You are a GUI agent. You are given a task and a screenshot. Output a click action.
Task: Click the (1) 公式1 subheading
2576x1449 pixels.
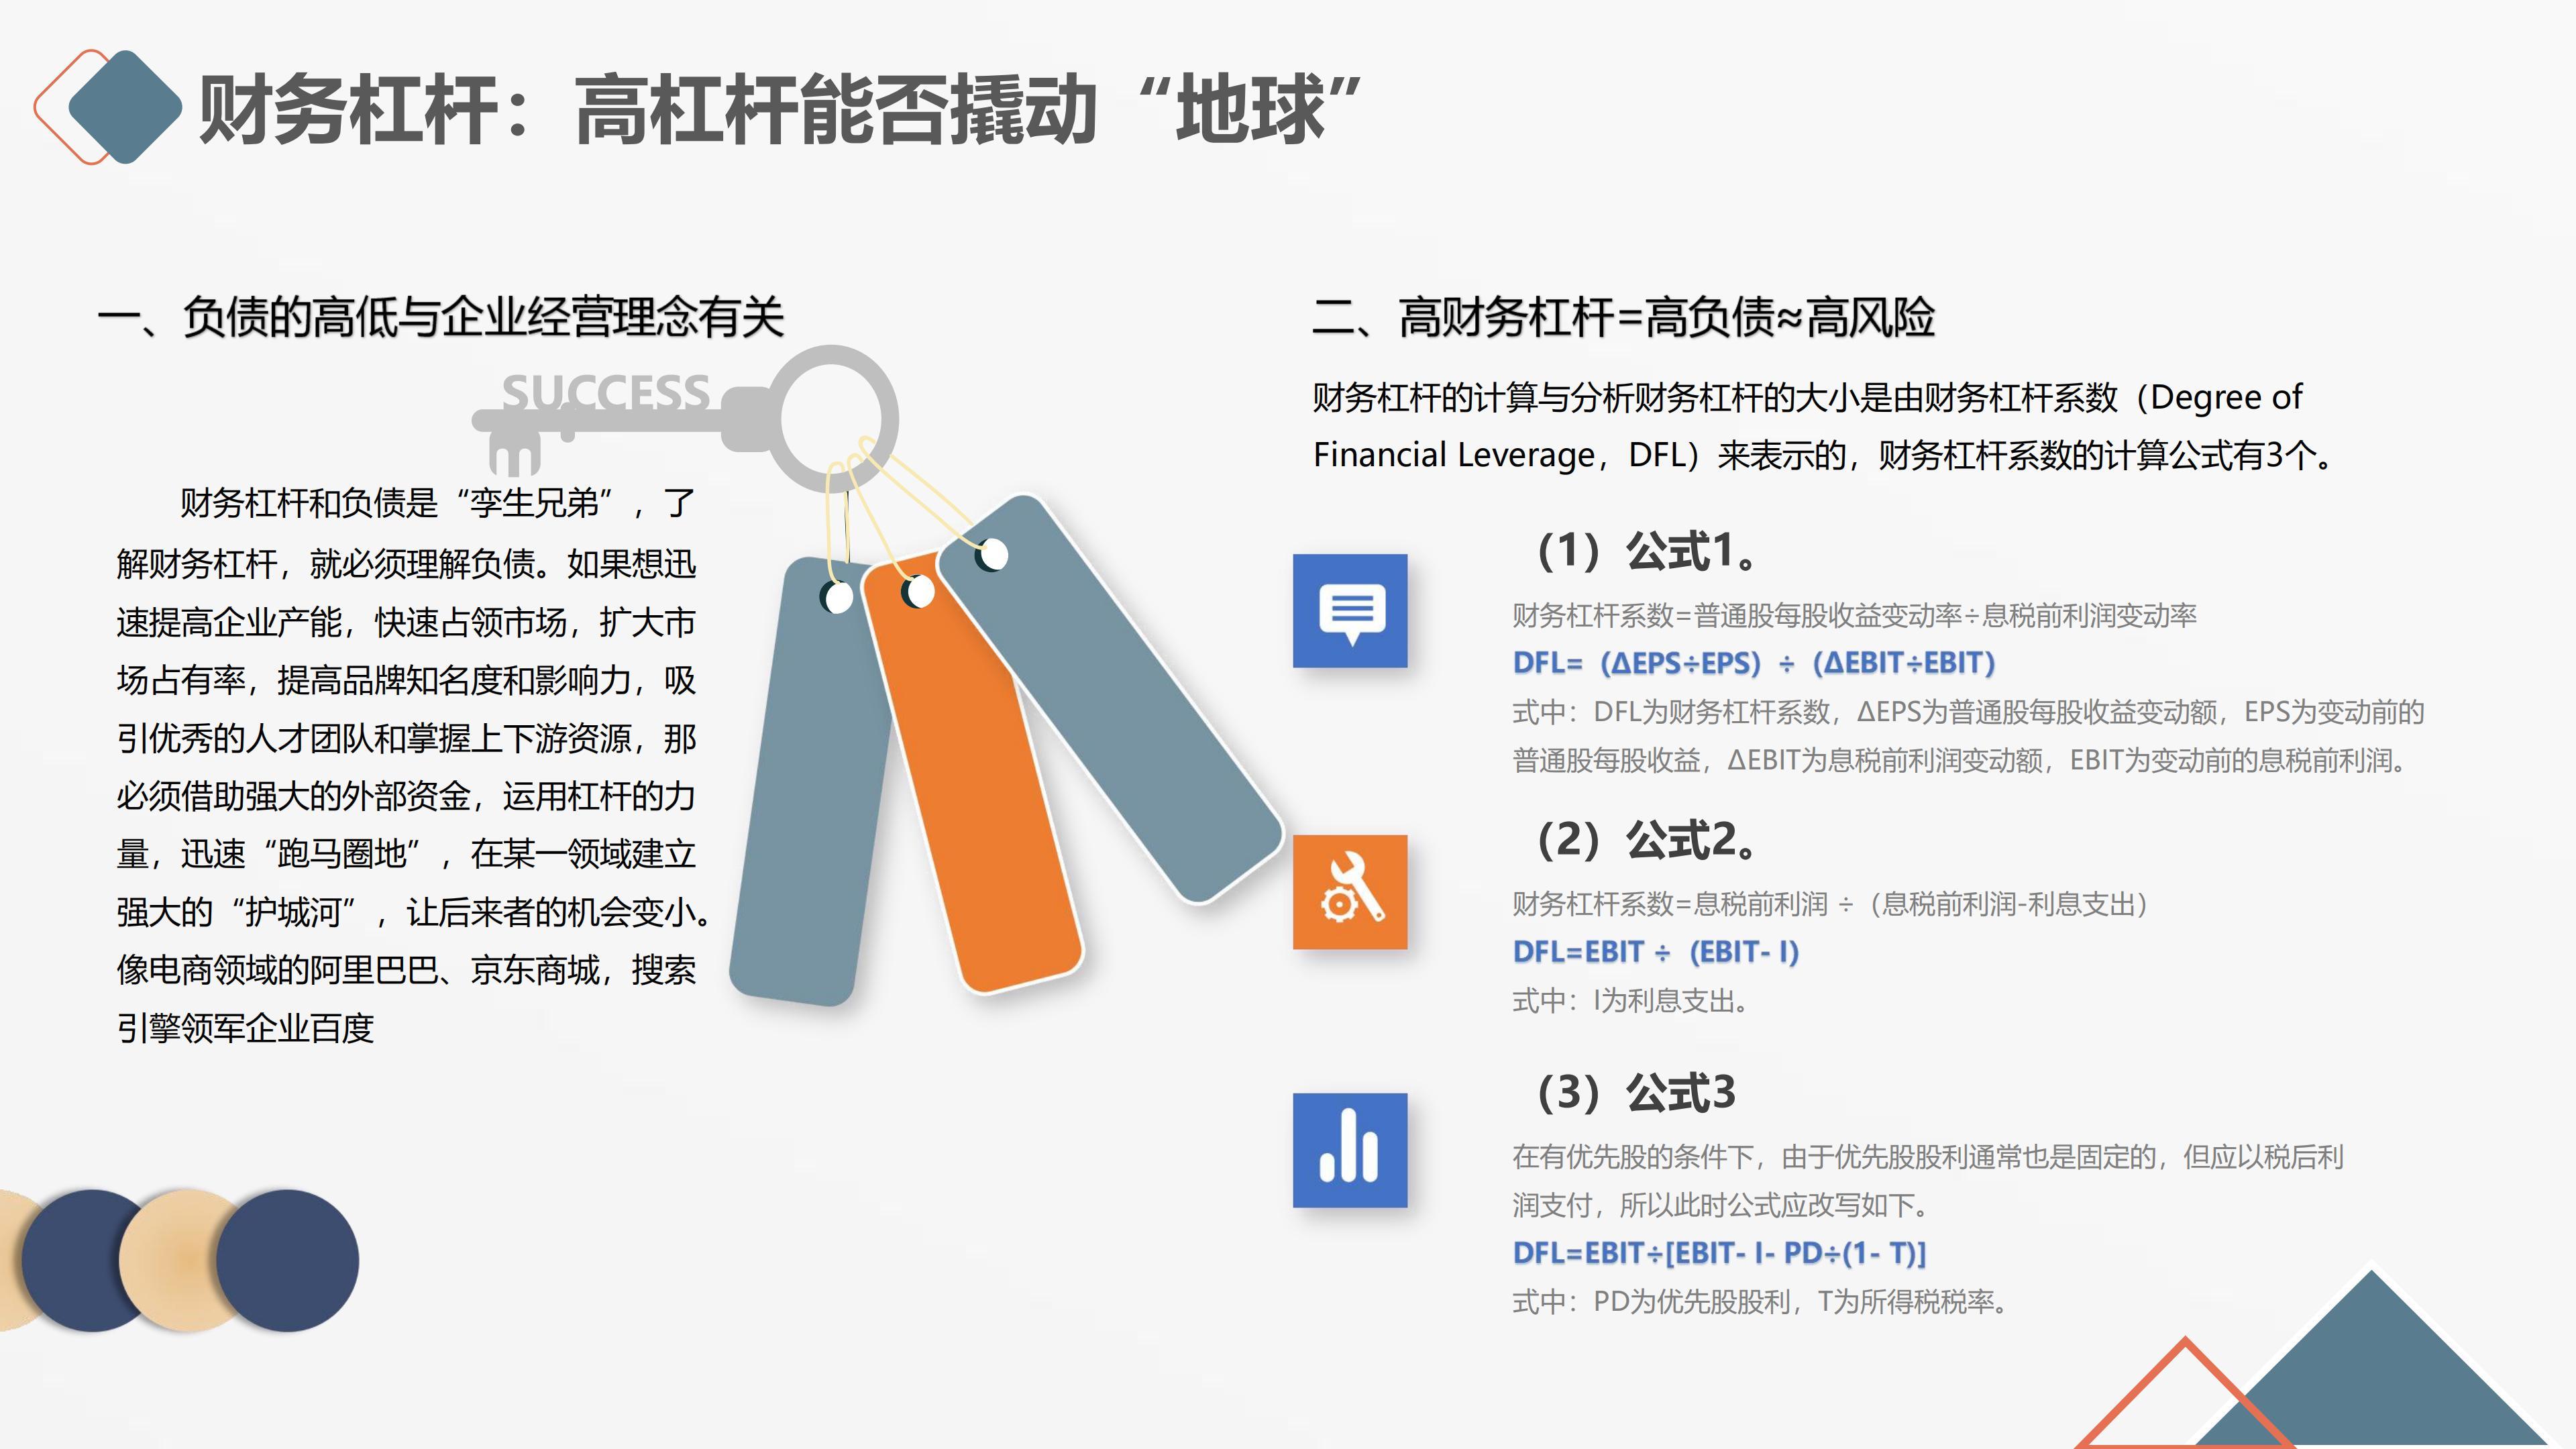pos(1645,551)
